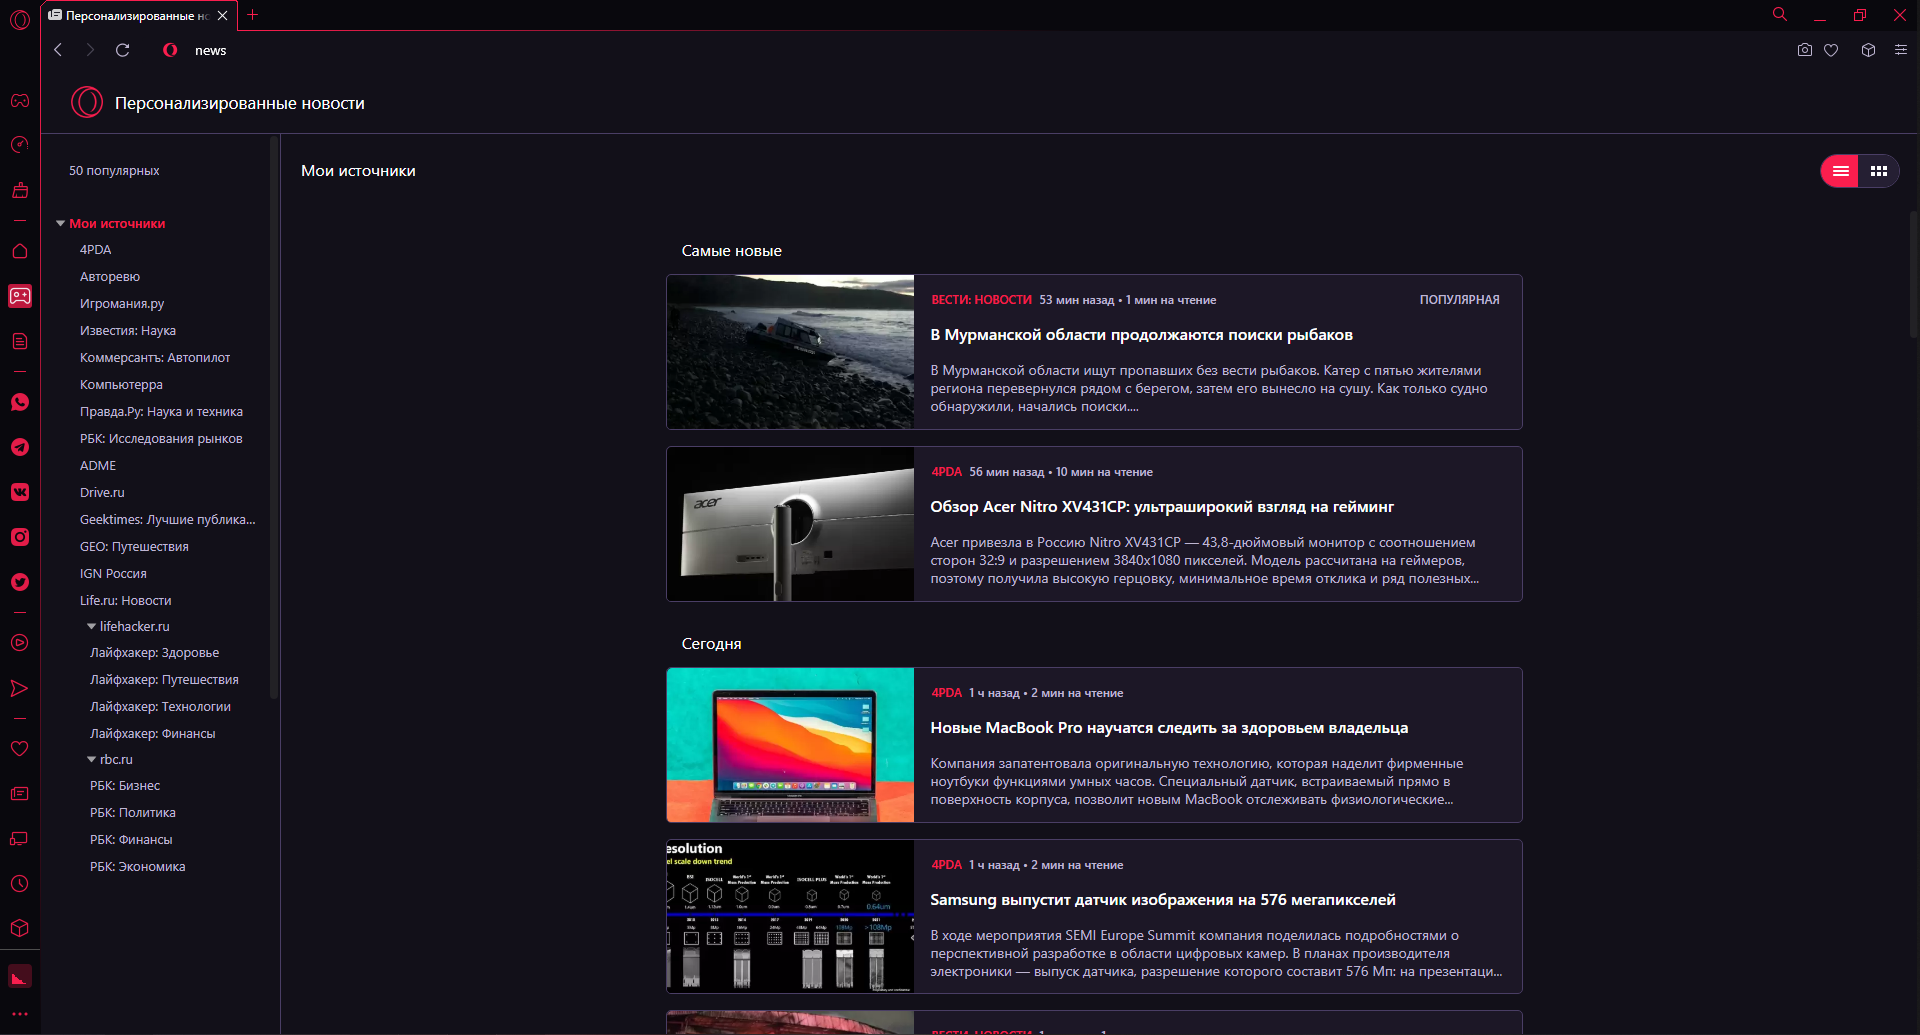
Task: Select IGN Россия source
Action: coord(113,574)
